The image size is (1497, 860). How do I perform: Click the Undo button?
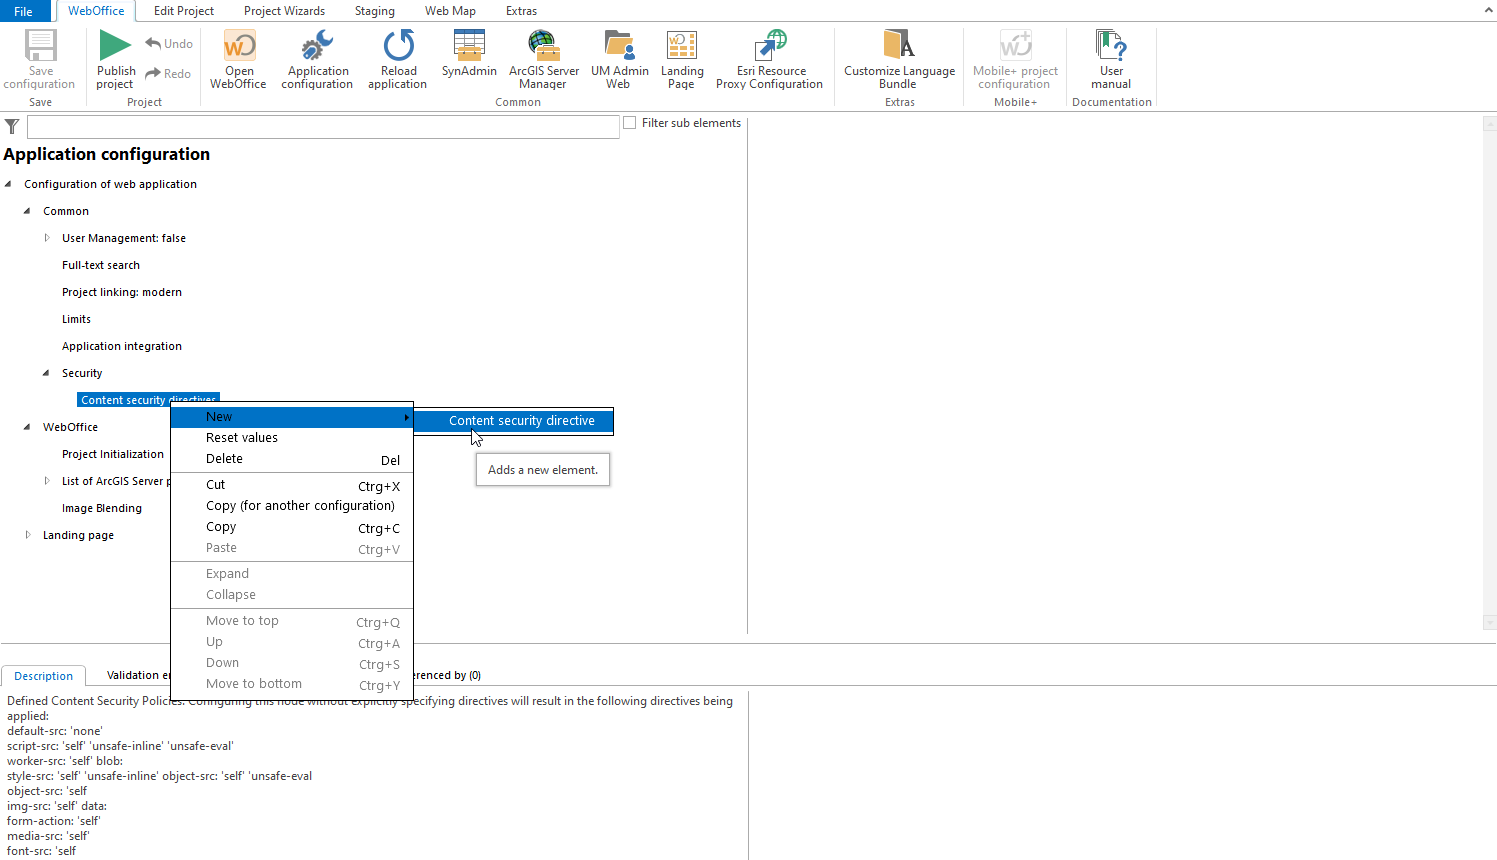click(x=168, y=43)
